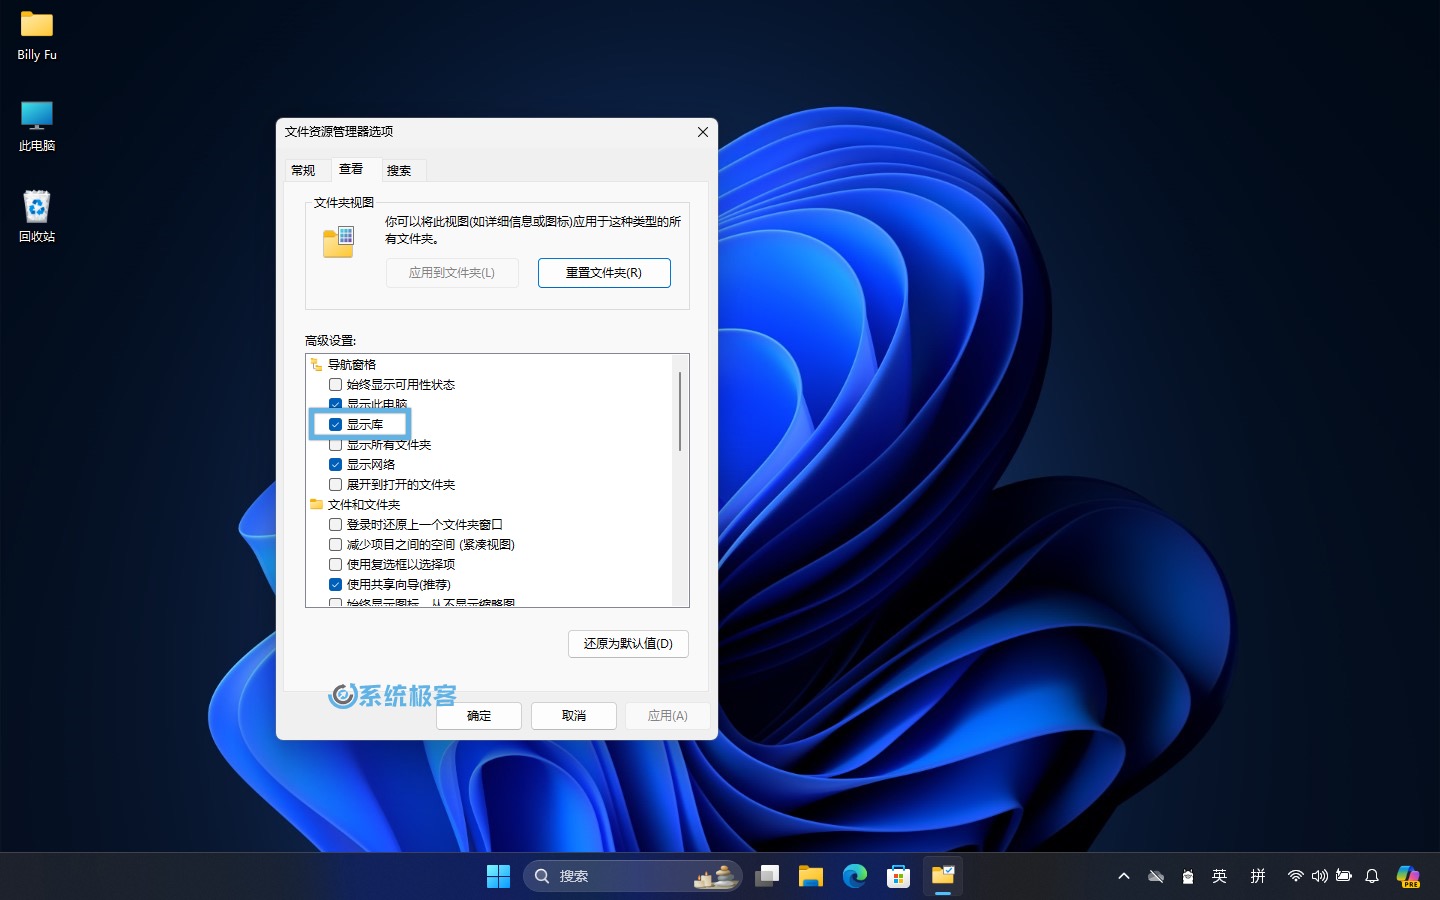Switch input language via 英 indicator
The width and height of the screenshot is (1440, 900).
(1219, 876)
